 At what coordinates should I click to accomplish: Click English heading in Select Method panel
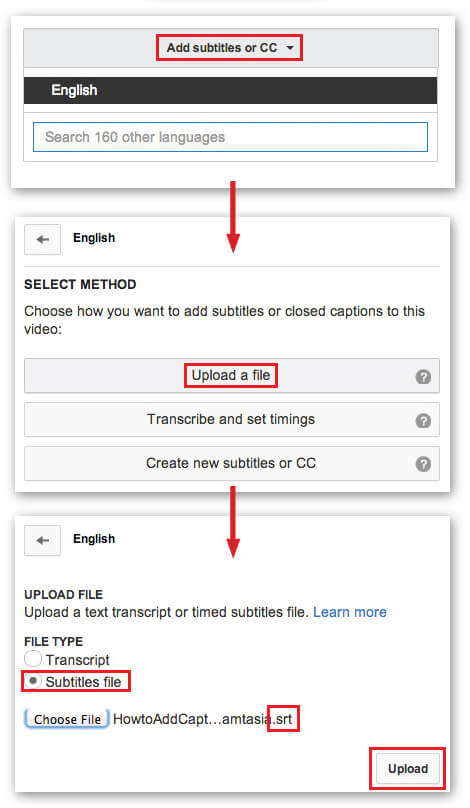tap(94, 238)
